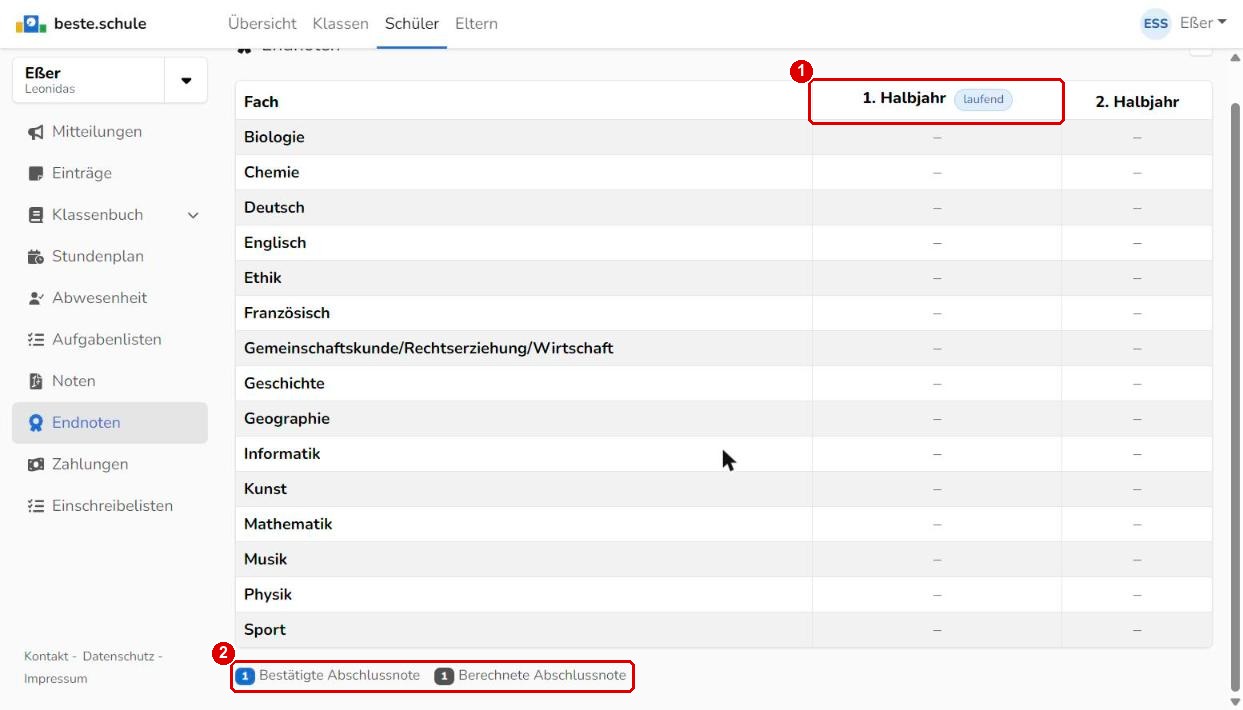Screen dimensions: 1243x710
Task: Click the beste.schule logo icon
Action: 31,23
